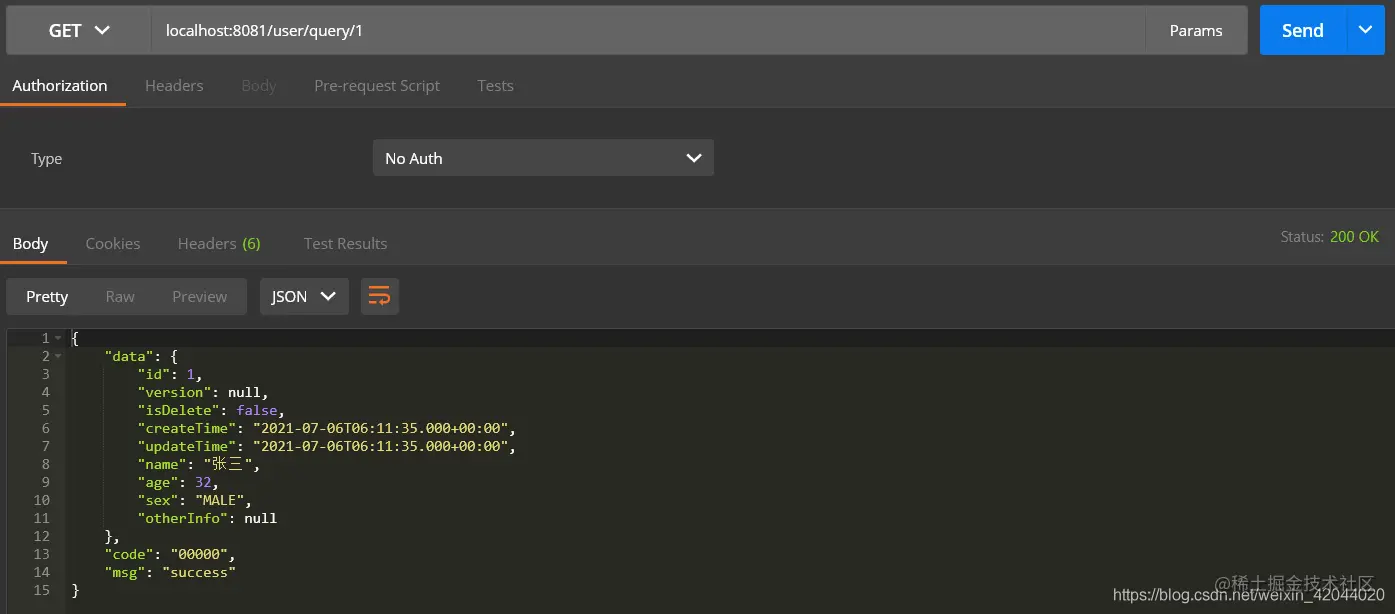The height and width of the screenshot is (614, 1395).
Task: Click the age value 32
Action: pyautogui.click(x=203, y=482)
